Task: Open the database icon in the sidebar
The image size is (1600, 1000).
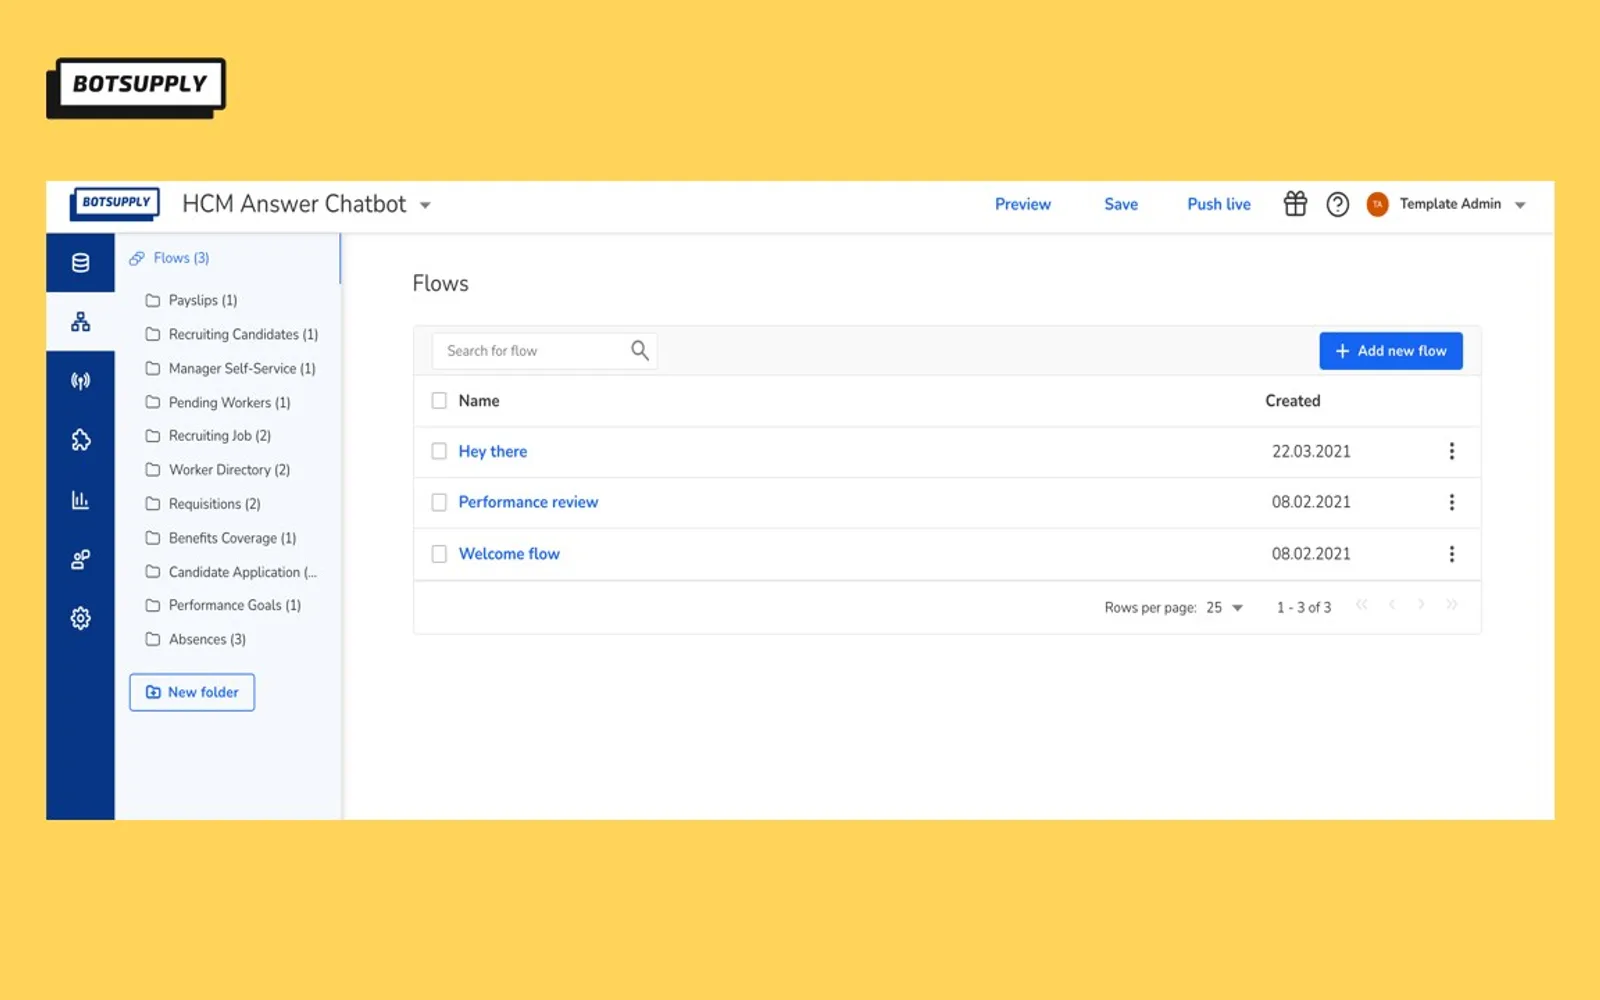Action: [x=80, y=263]
